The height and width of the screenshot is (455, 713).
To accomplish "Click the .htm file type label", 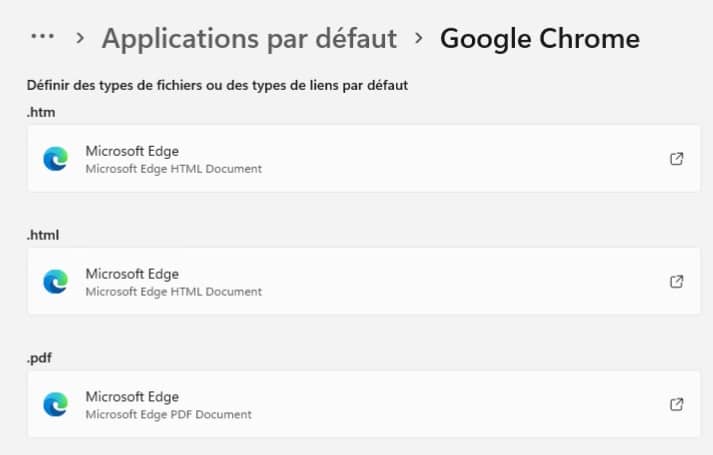I will pyautogui.click(x=41, y=112).
